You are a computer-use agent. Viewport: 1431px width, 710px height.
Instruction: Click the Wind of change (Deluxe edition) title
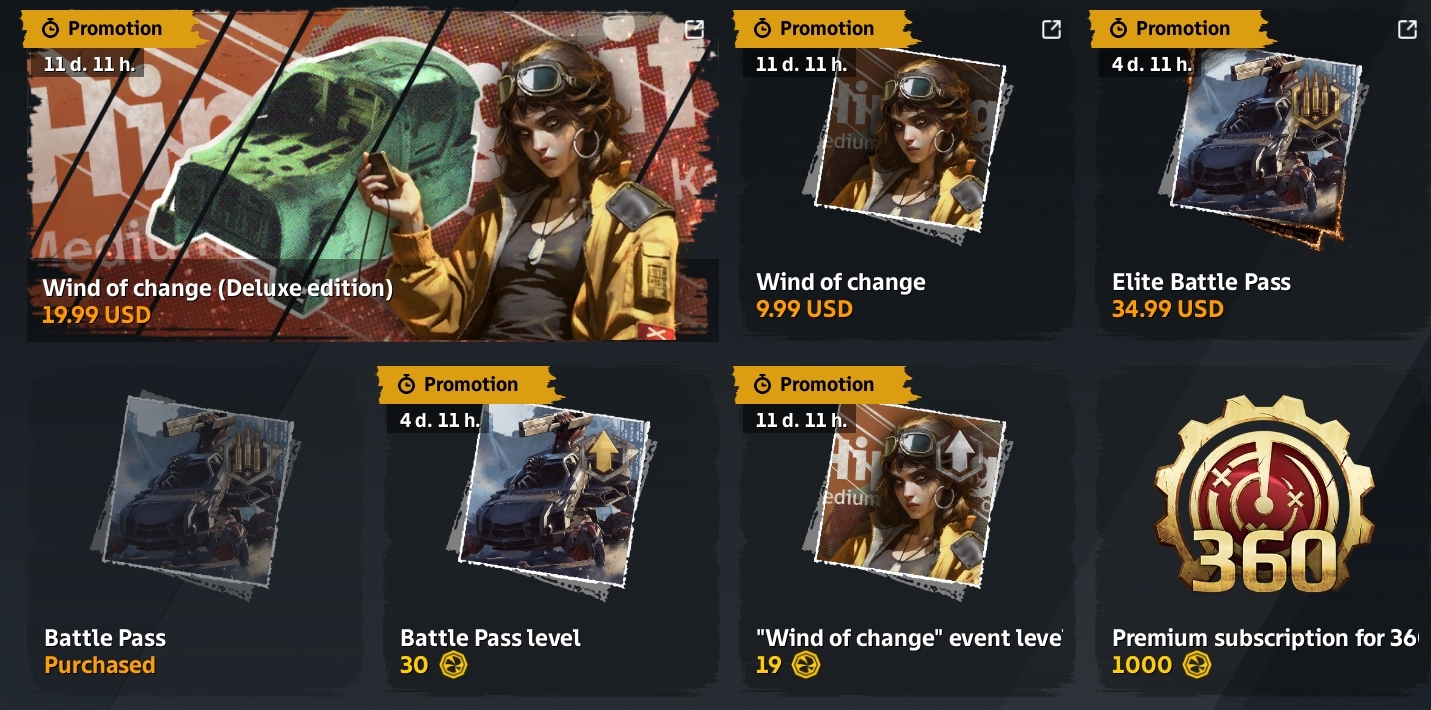pos(218,289)
